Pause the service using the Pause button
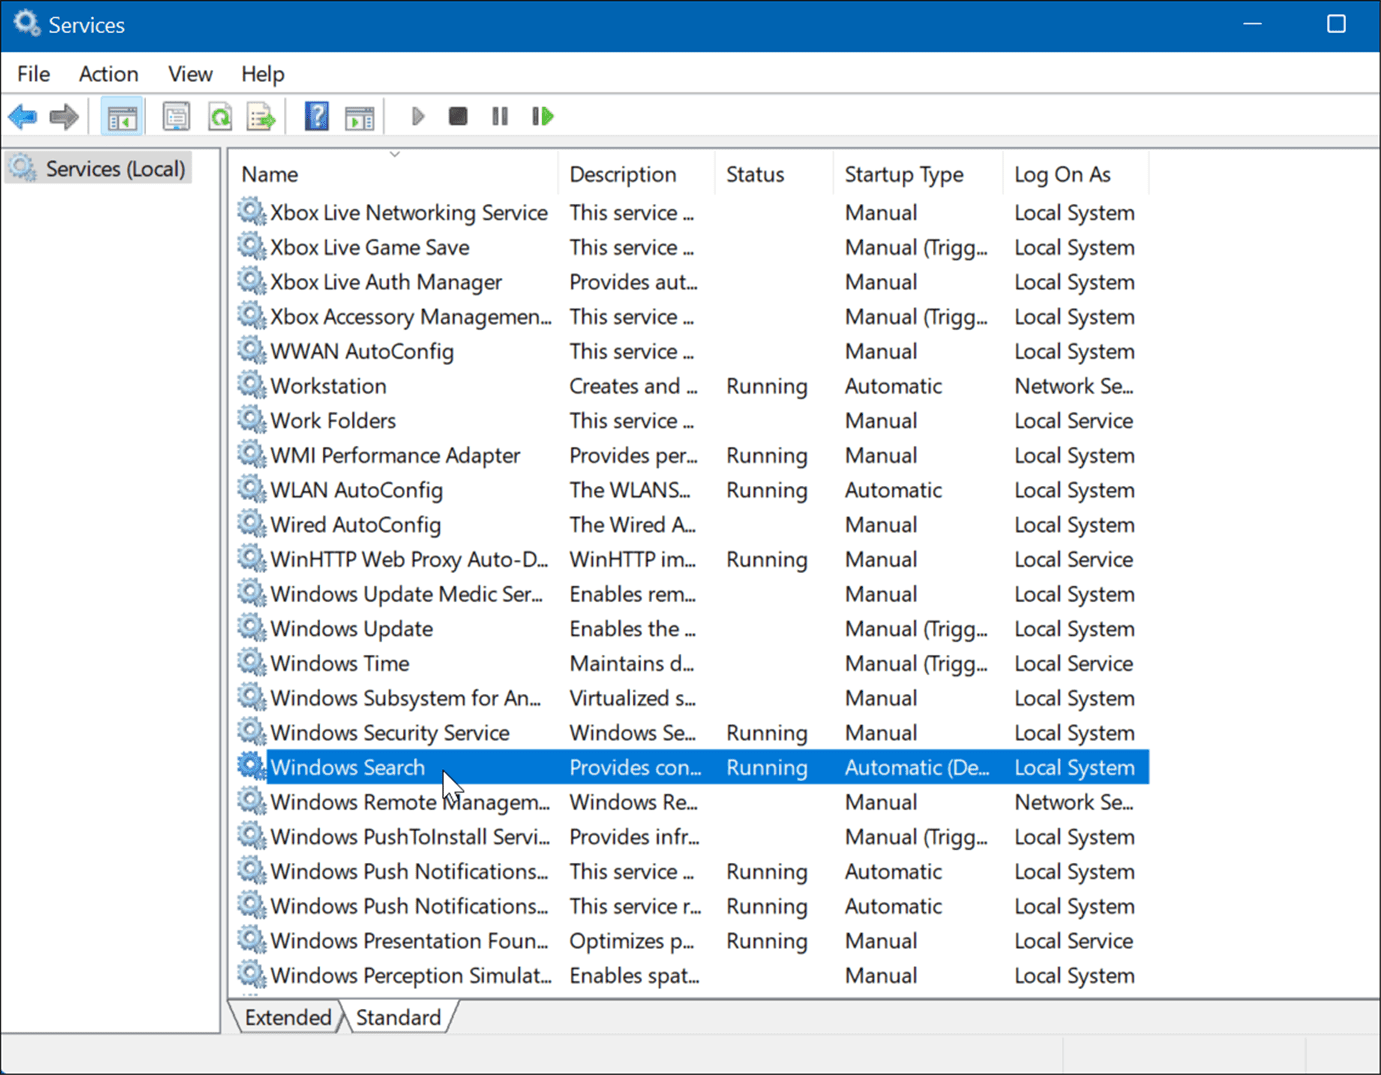The image size is (1381, 1075). click(x=500, y=117)
